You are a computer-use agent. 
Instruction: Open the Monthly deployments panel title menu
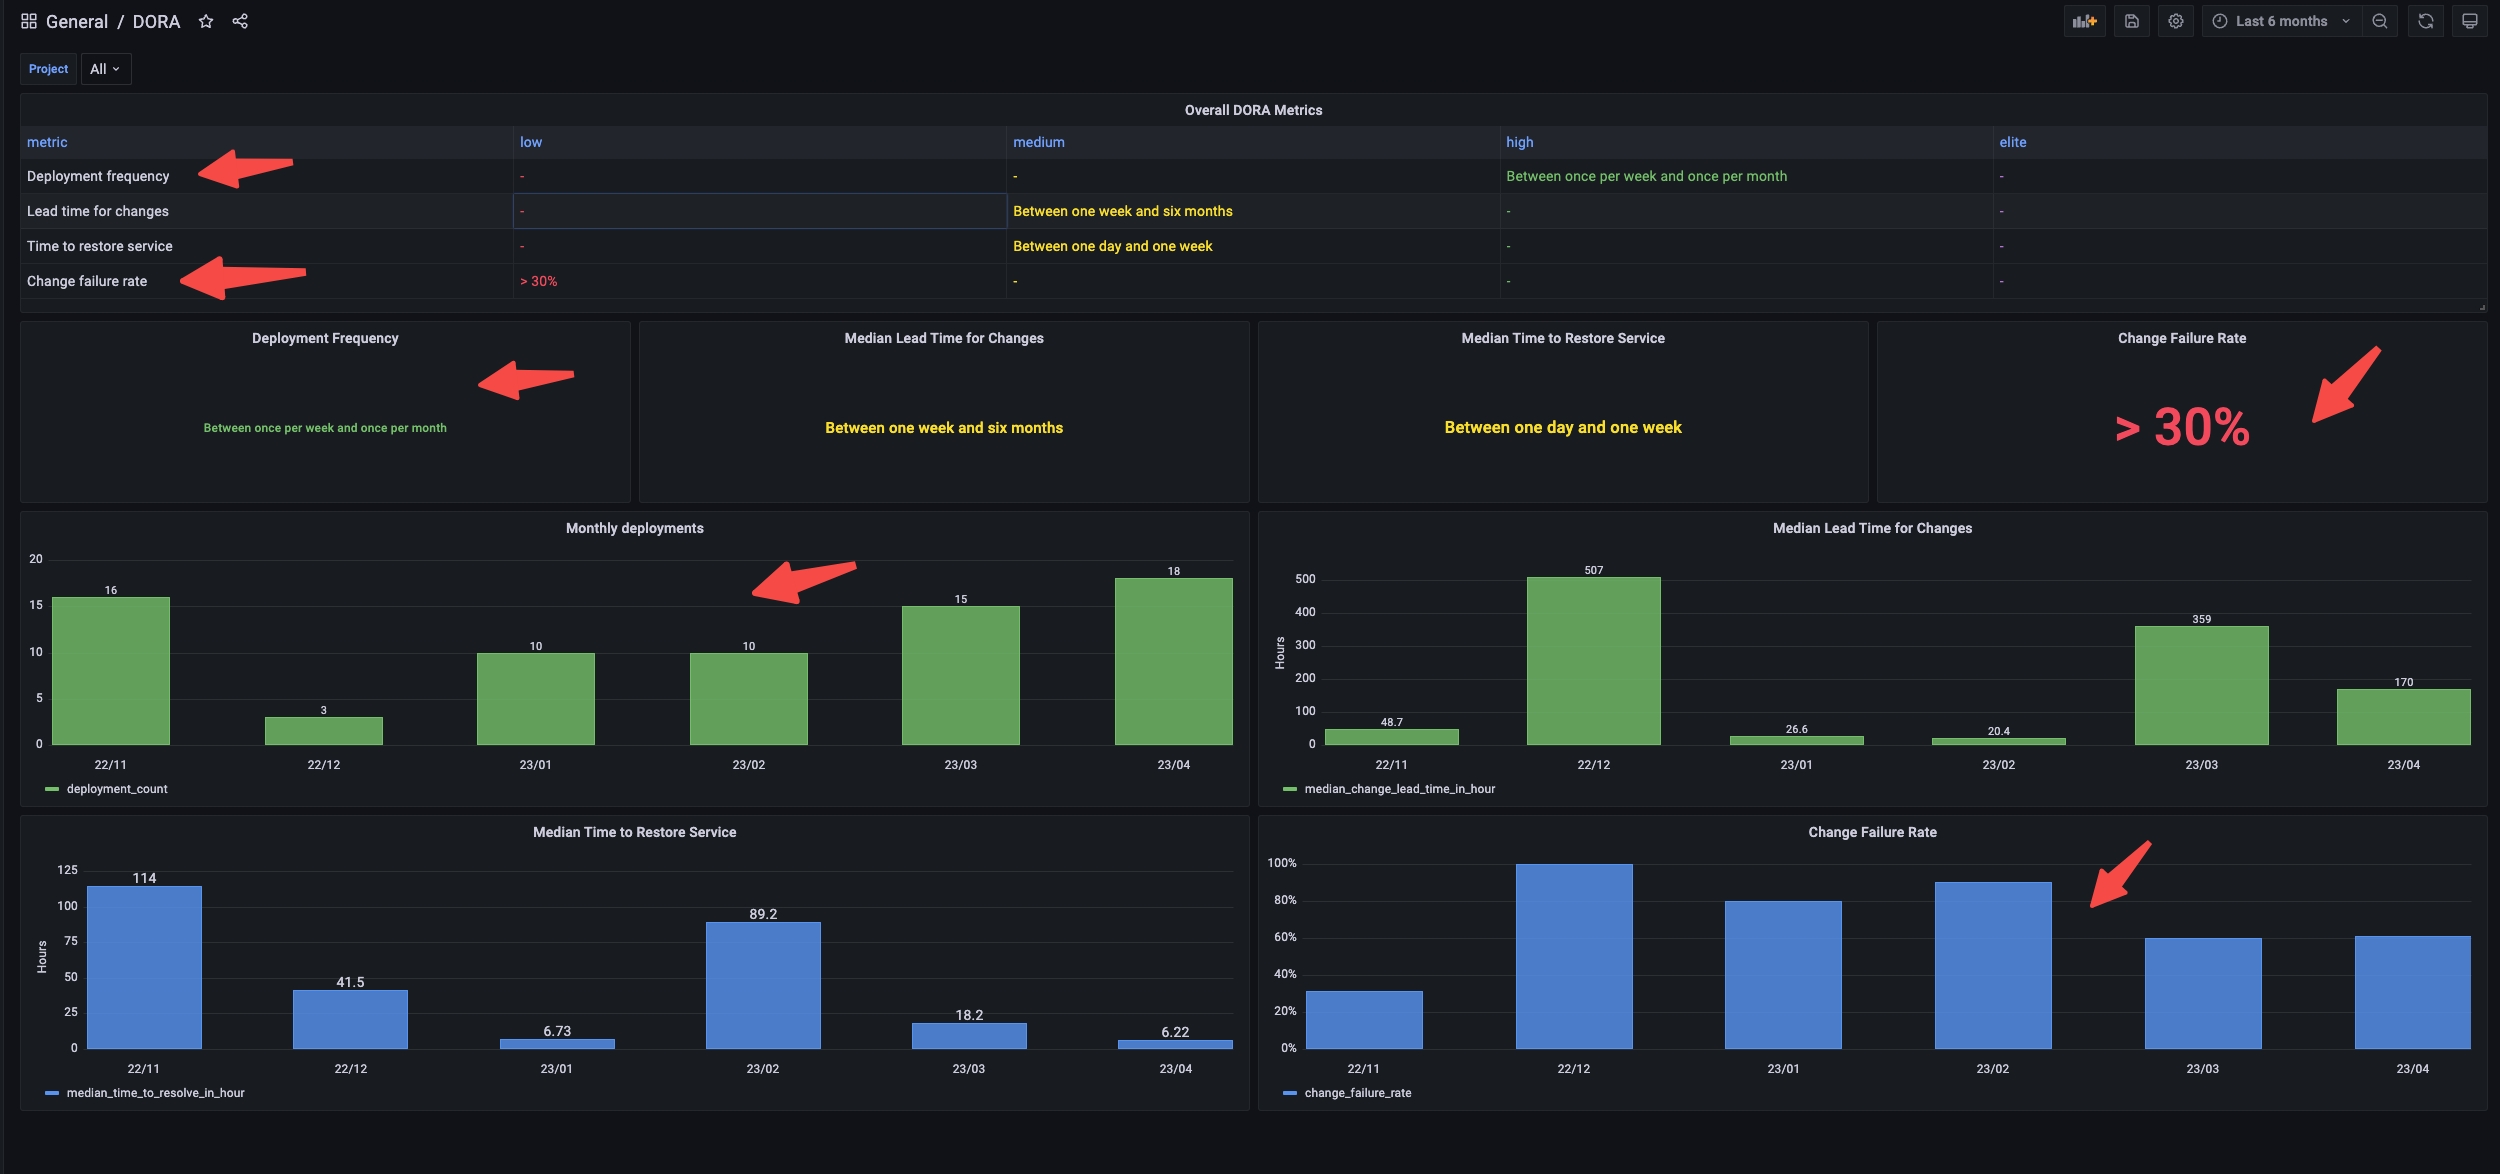coord(634,528)
